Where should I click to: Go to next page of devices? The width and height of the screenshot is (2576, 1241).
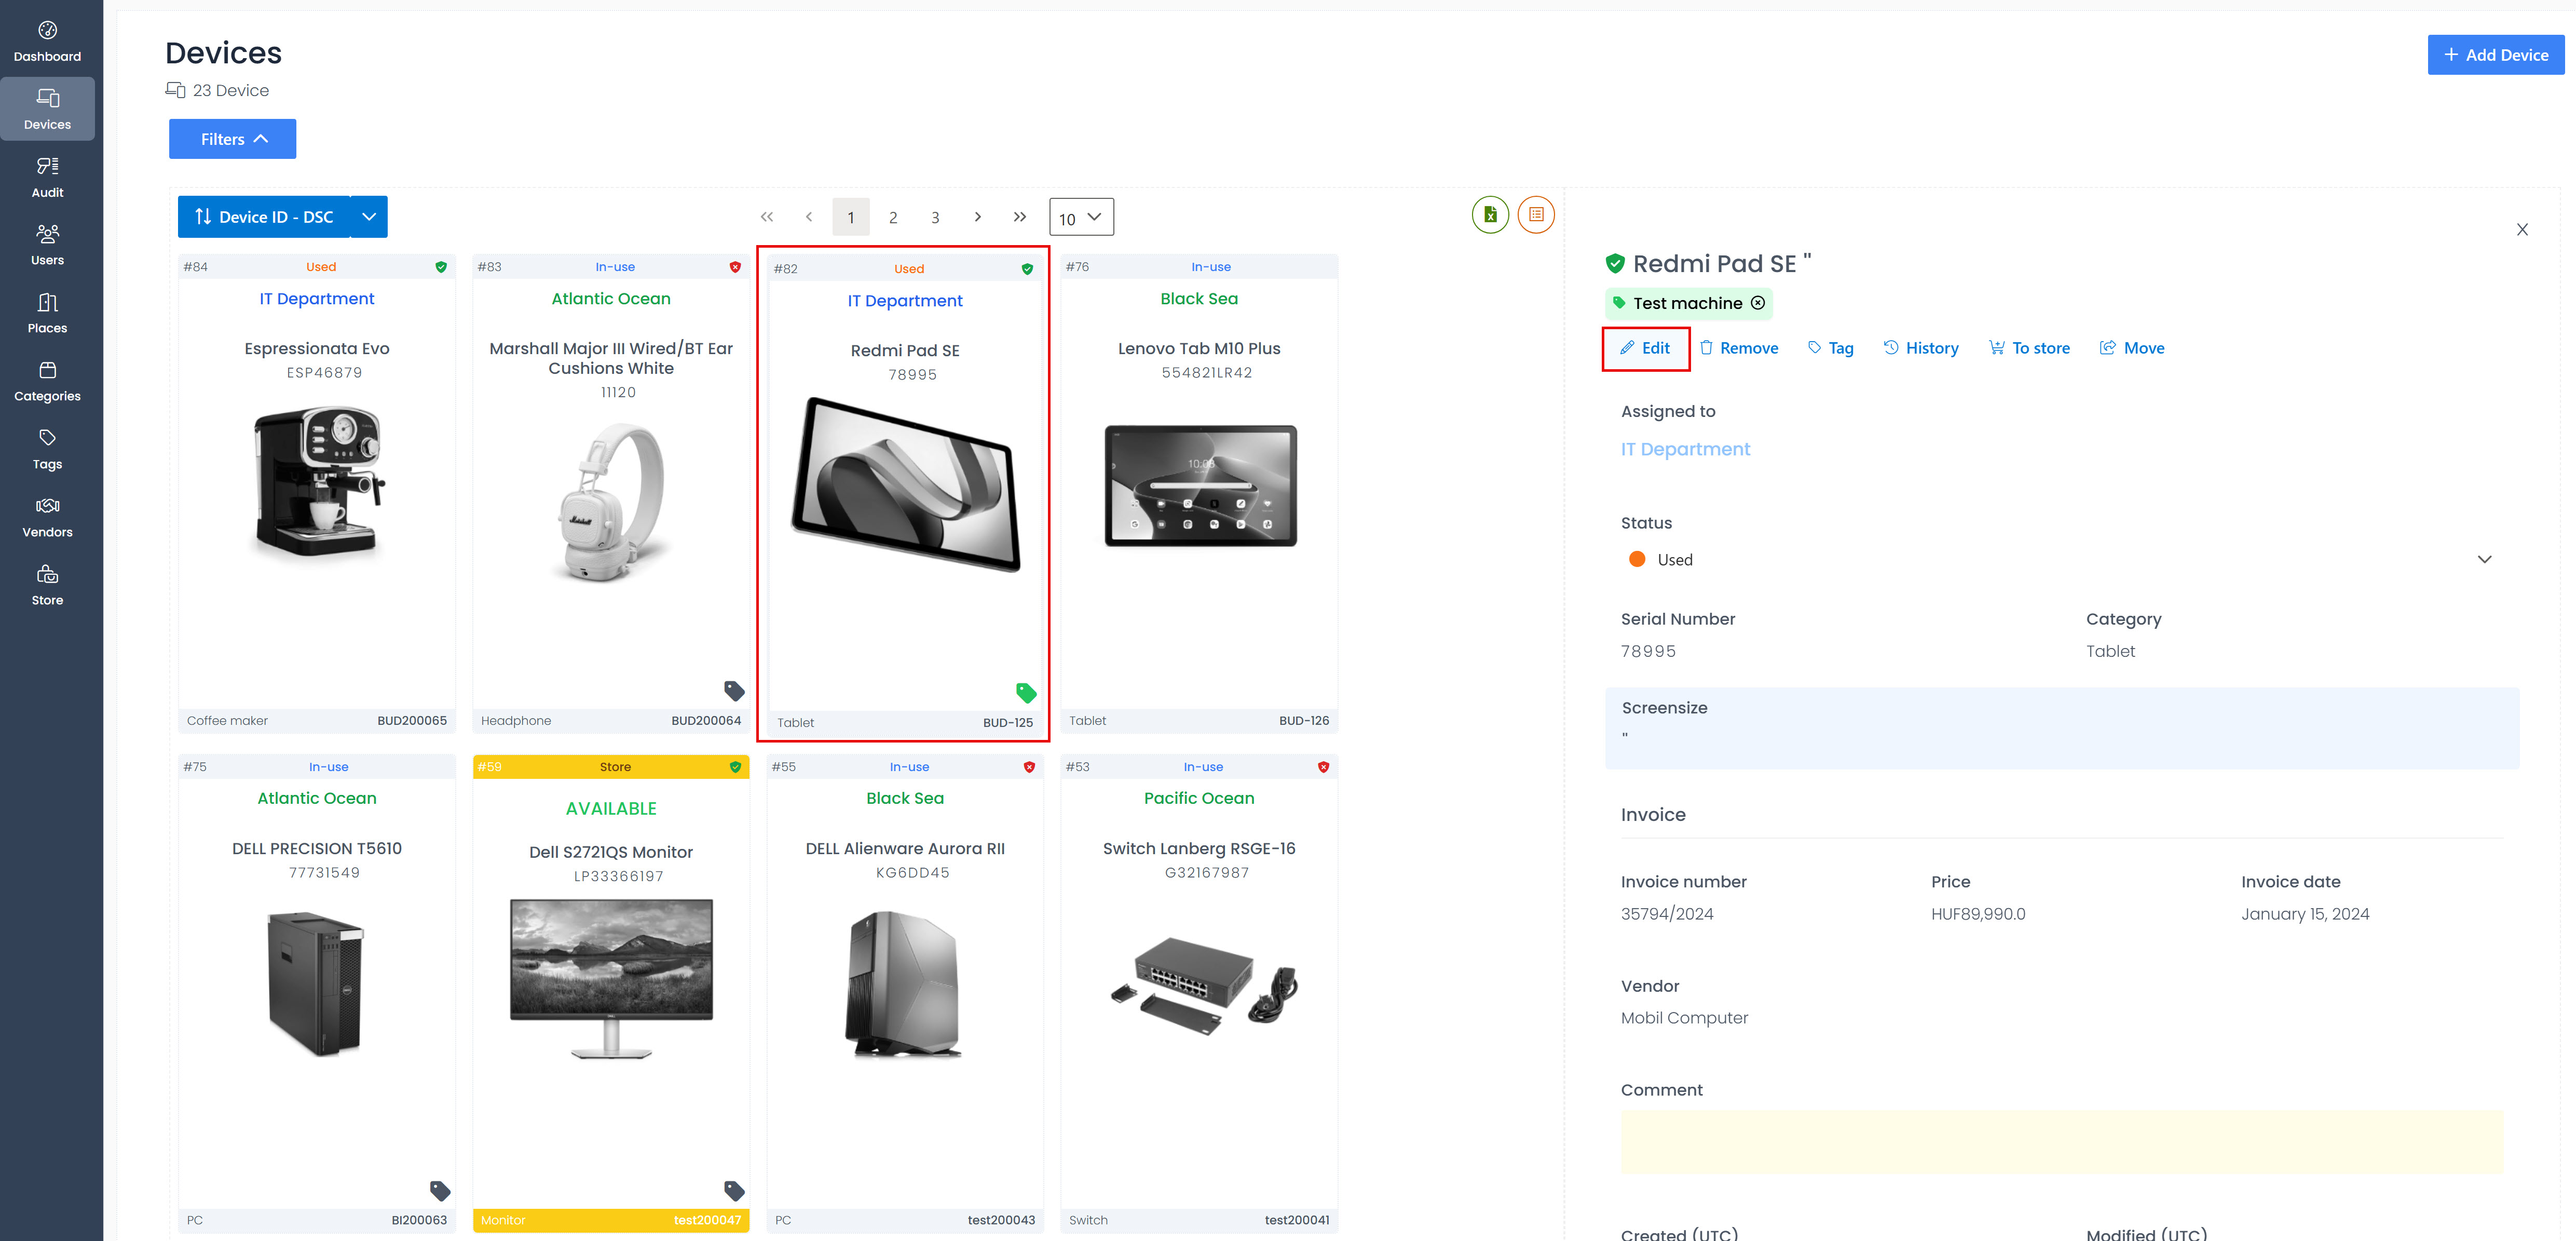pyautogui.click(x=977, y=217)
